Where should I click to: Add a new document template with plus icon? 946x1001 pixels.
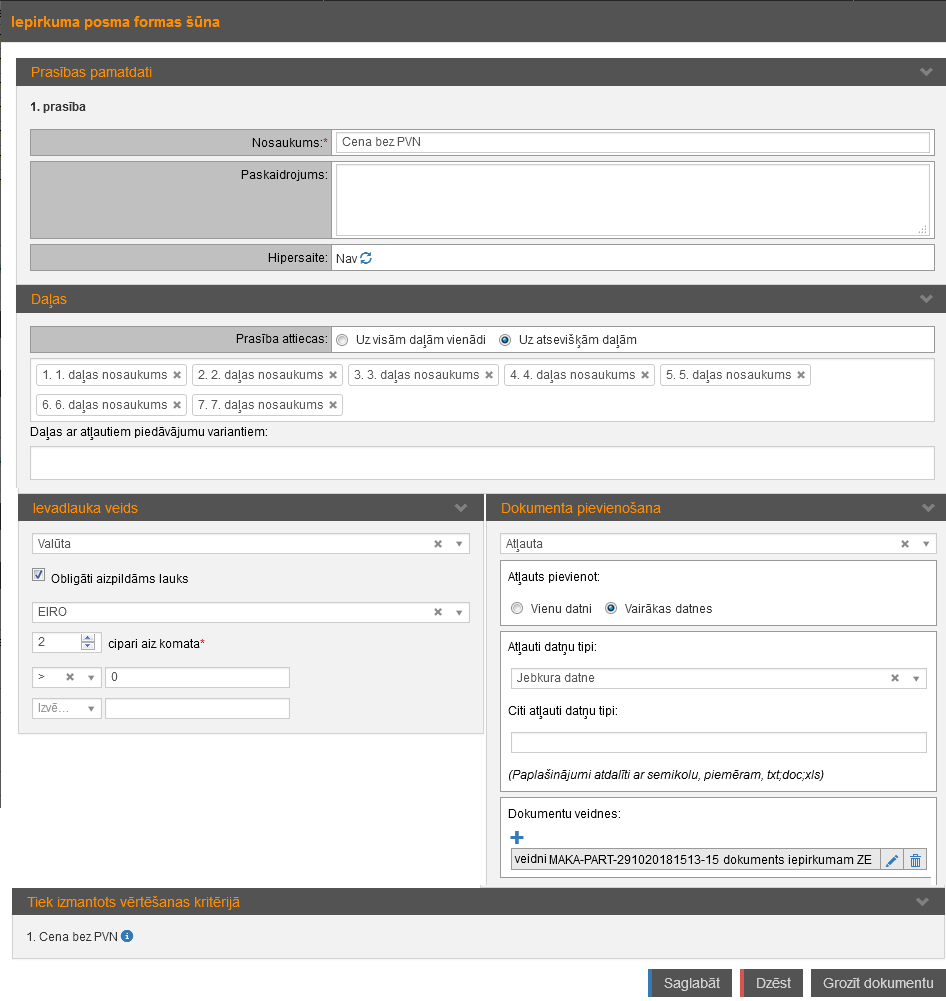pos(517,837)
